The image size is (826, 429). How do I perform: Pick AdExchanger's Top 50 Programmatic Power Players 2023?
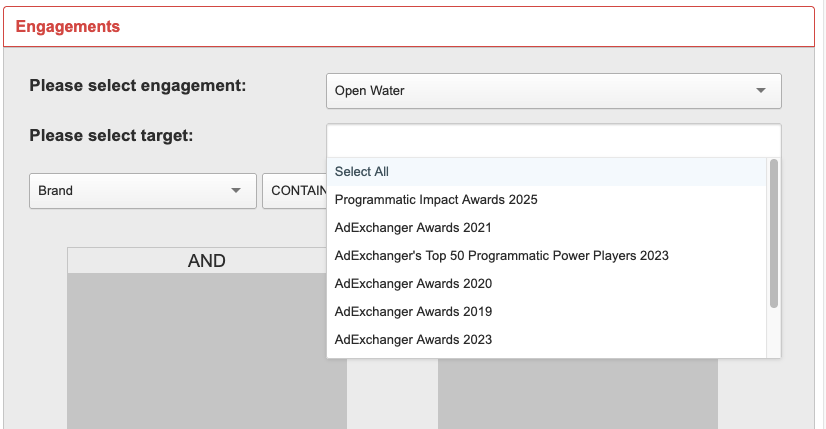(x=547, y=256)
